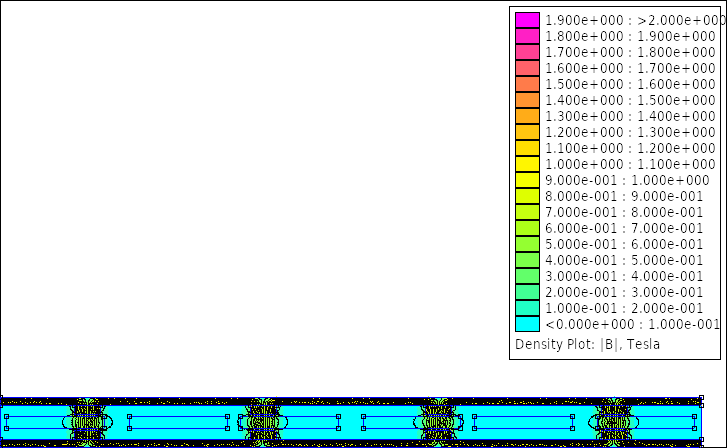
Task: Click the swatch for 7.000e-001 : 8.000e-001
Action: tap(527, 212)
